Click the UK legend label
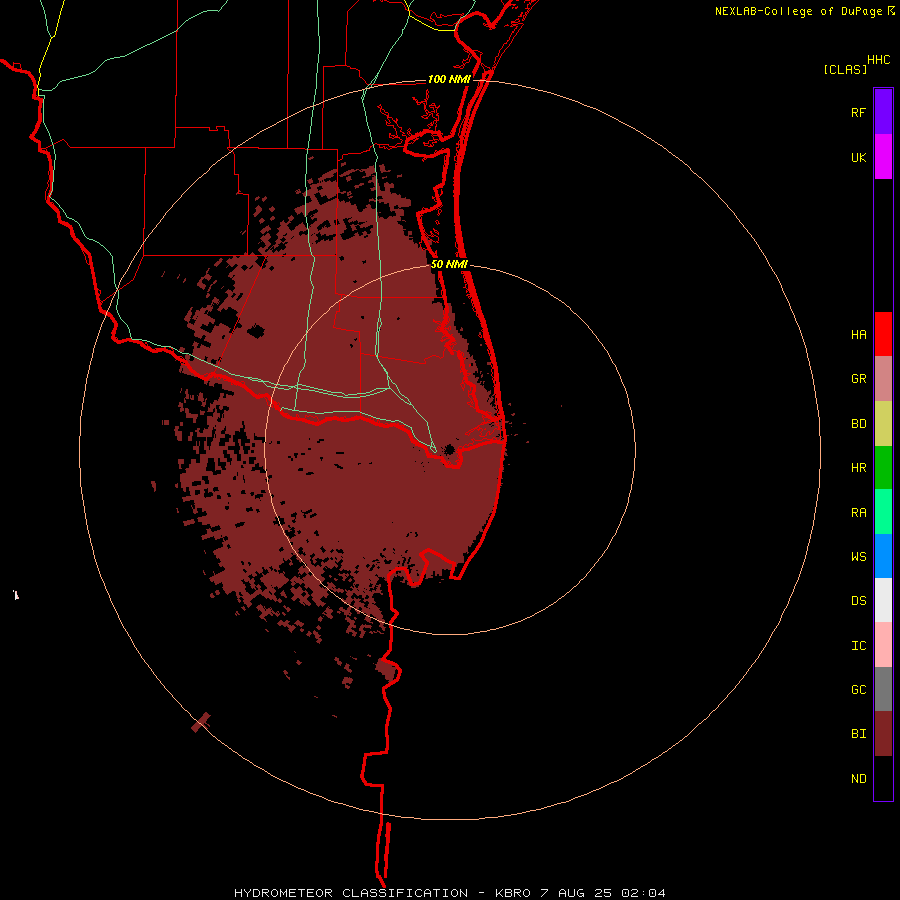 pyautogui.click(x=858, y=157)
